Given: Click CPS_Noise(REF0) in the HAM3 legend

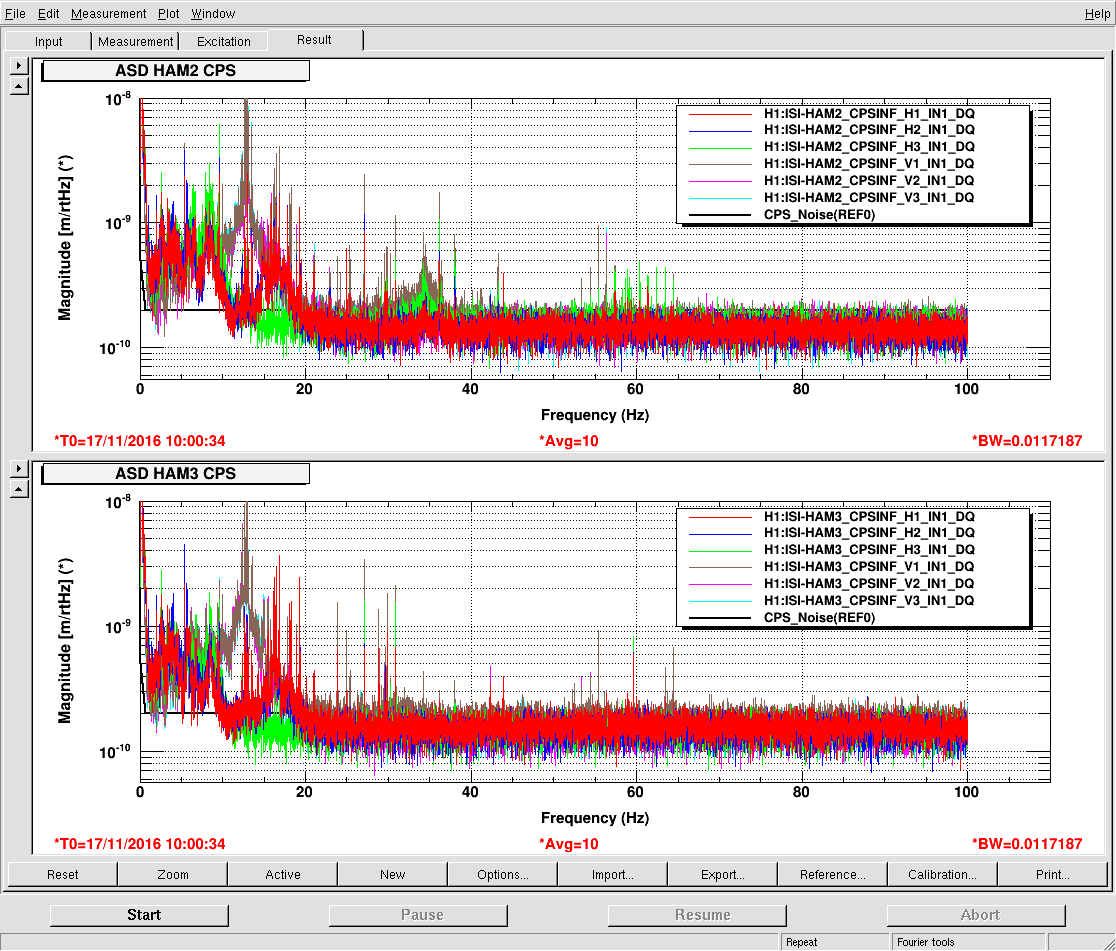Looking at the screenshot, I should pyautogui.click(x=819, y=617).
